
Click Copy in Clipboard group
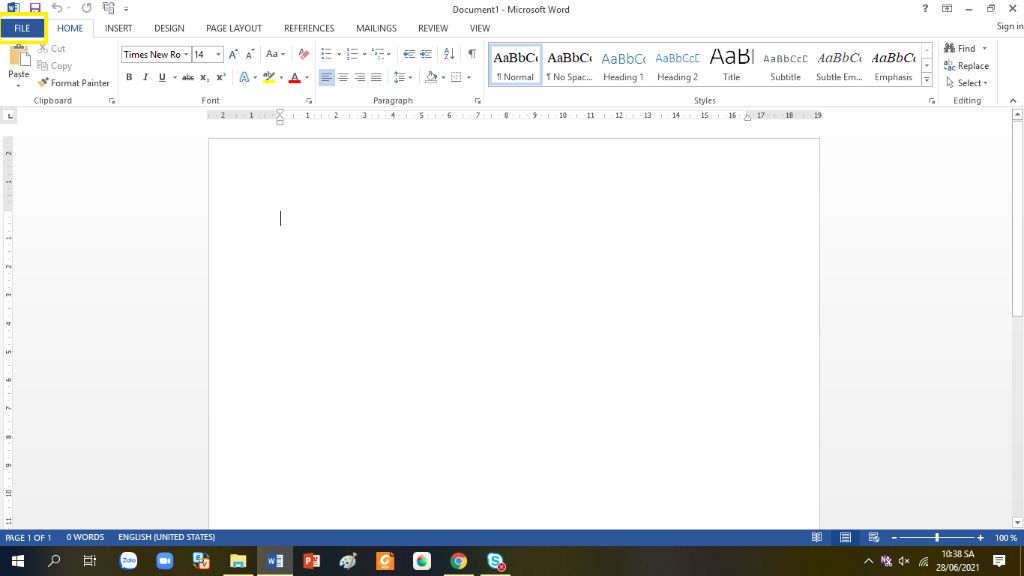(54, 66)
